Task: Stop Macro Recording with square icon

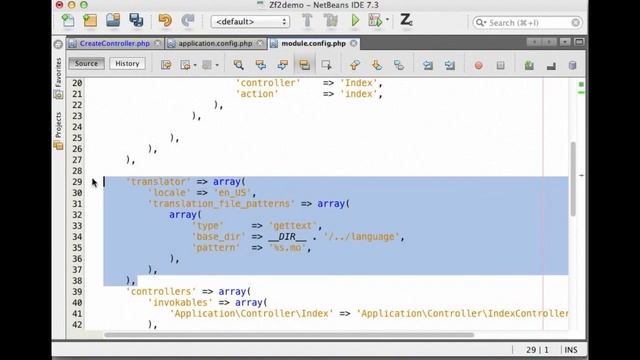Action: point(500,65)
